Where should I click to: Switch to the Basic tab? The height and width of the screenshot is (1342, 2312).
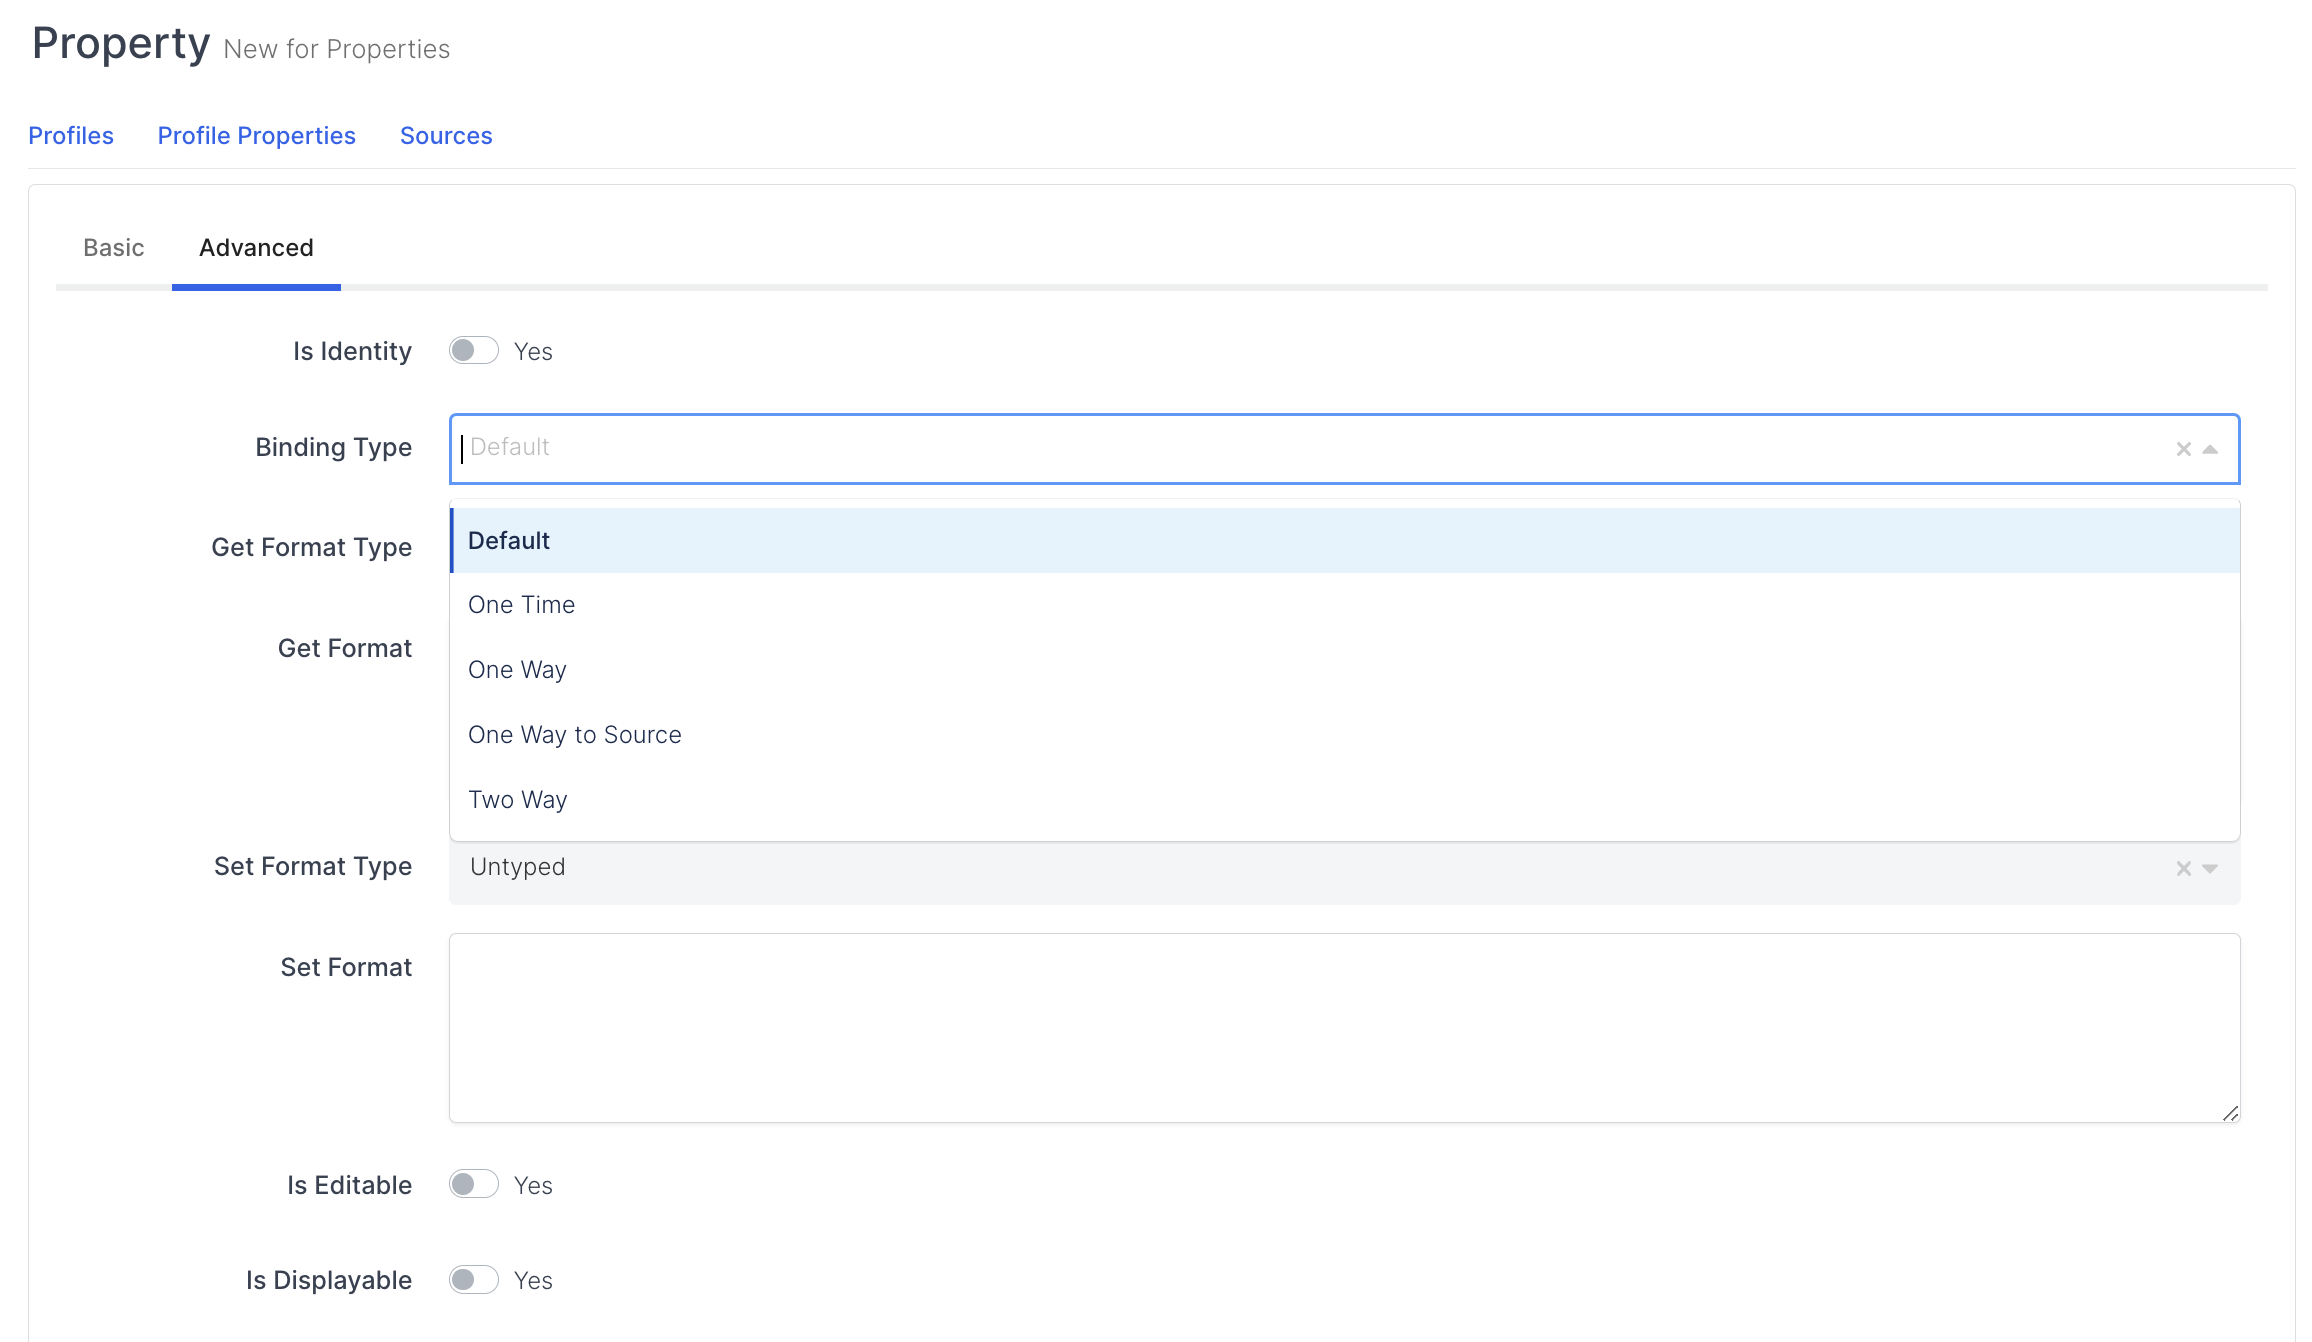113,248
